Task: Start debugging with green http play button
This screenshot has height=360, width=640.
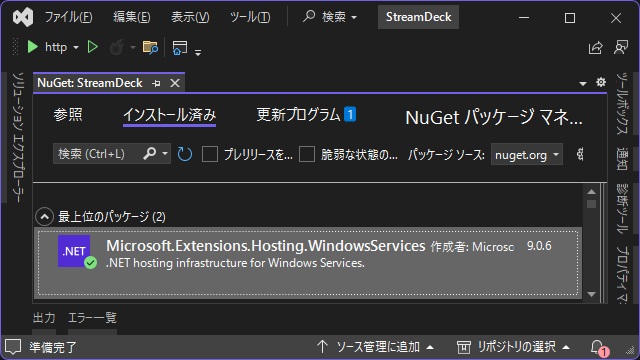Action: pos(32,47)
